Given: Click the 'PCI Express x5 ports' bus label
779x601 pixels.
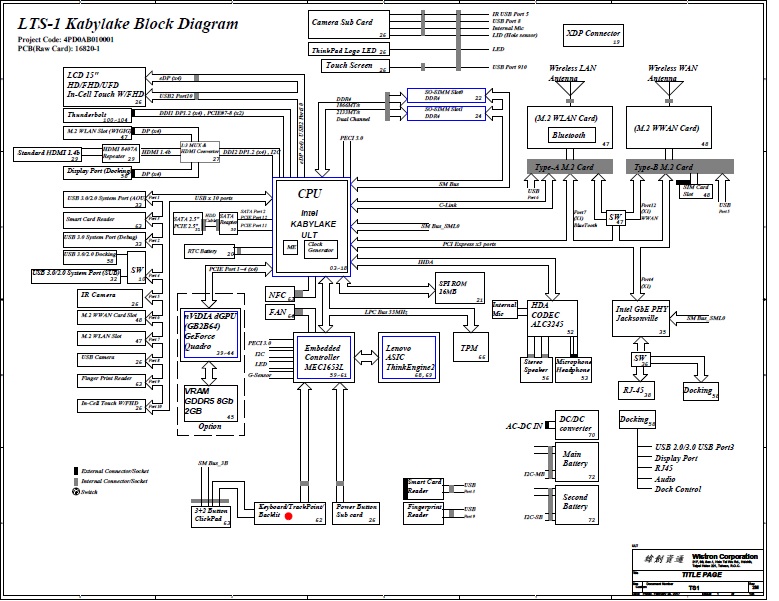Looking at the screenshot, I should [469, 244].
